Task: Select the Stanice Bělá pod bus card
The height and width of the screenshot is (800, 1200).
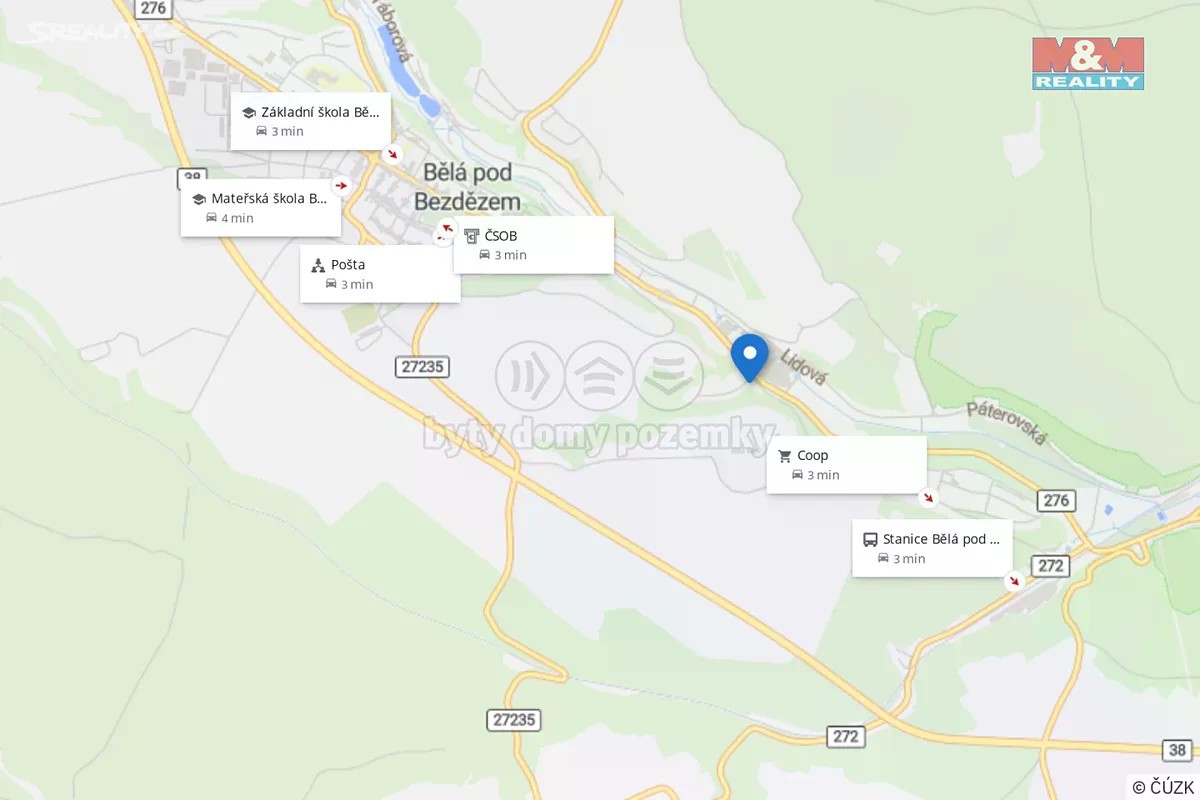Action: pos(932,548)
